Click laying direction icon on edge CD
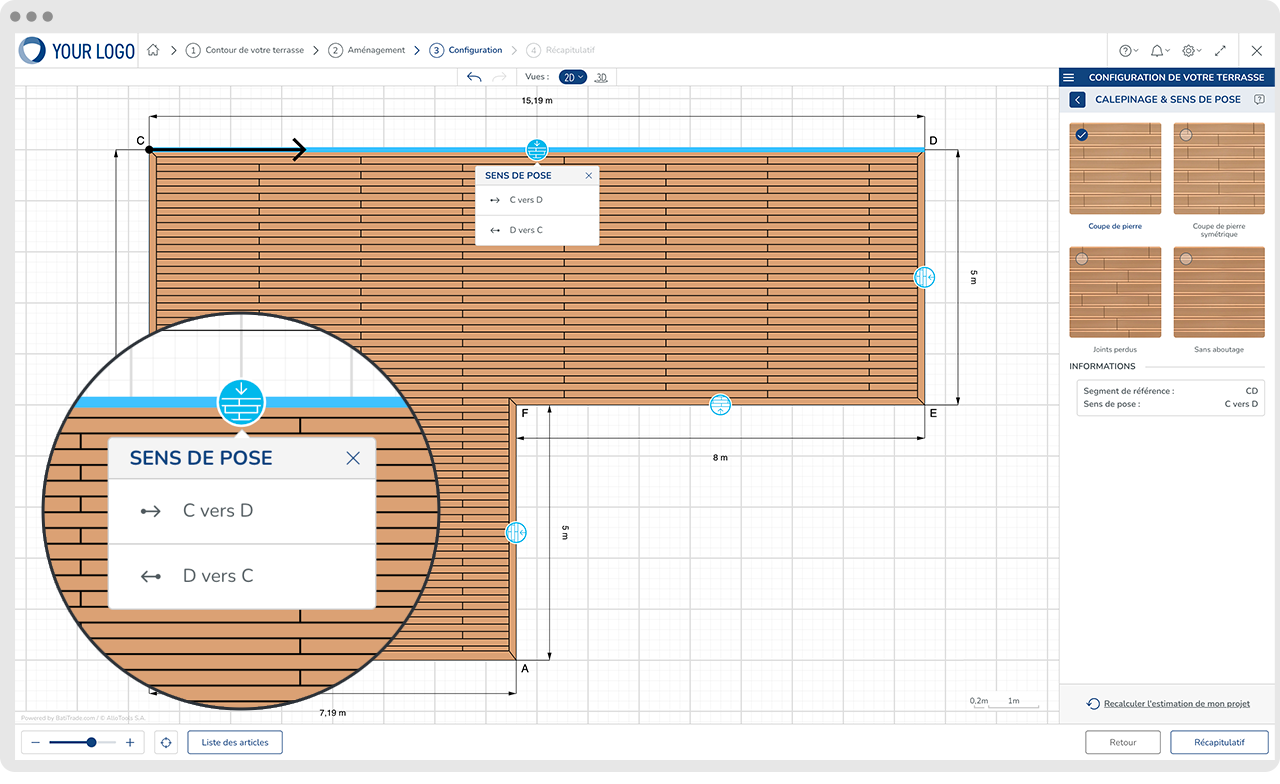 pos(537,150)
